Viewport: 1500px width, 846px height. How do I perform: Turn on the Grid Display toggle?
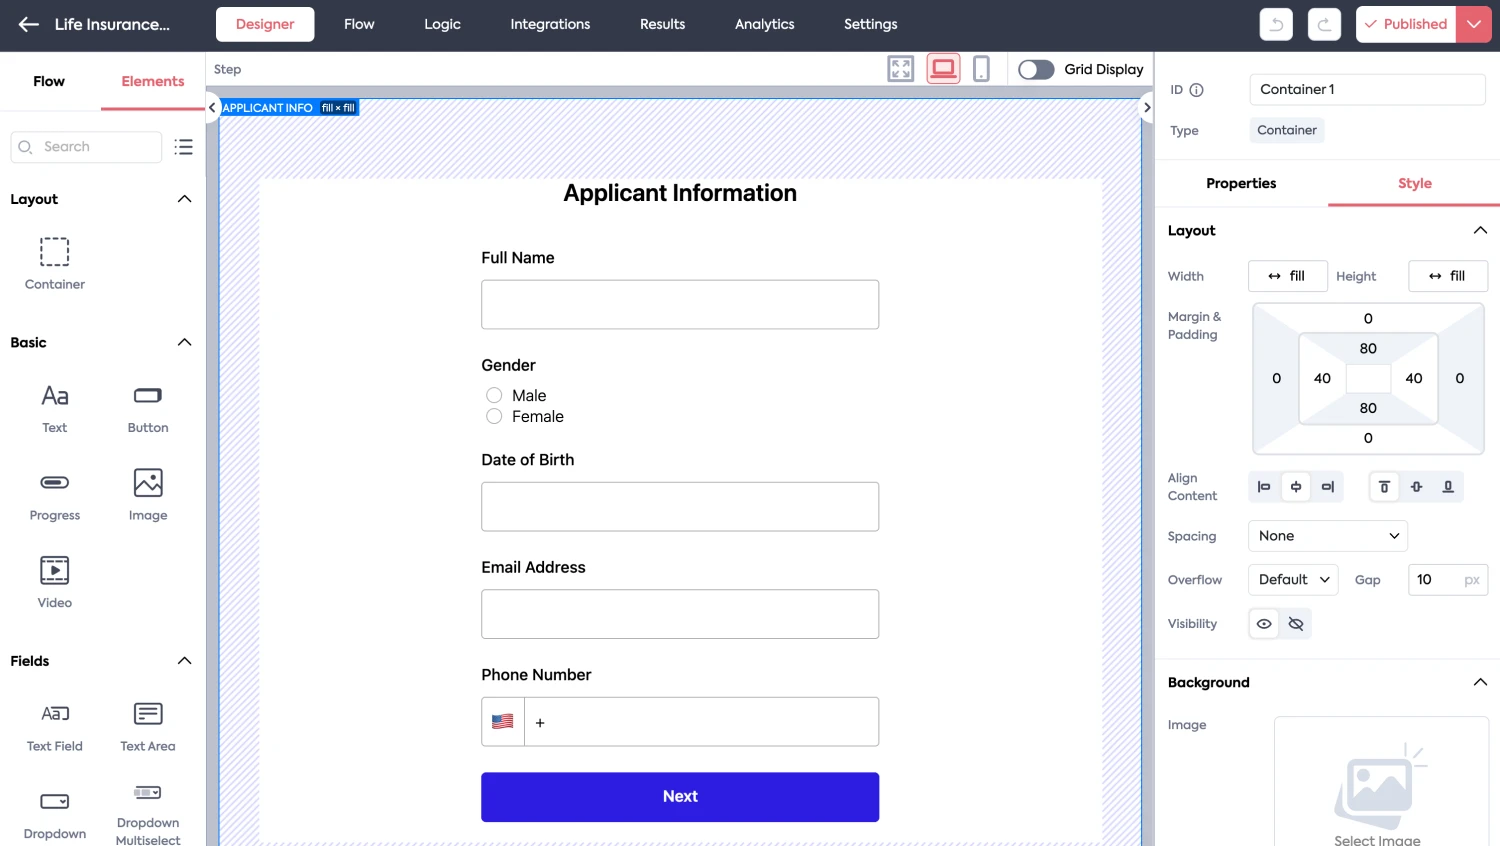[x=1036, y=69]
